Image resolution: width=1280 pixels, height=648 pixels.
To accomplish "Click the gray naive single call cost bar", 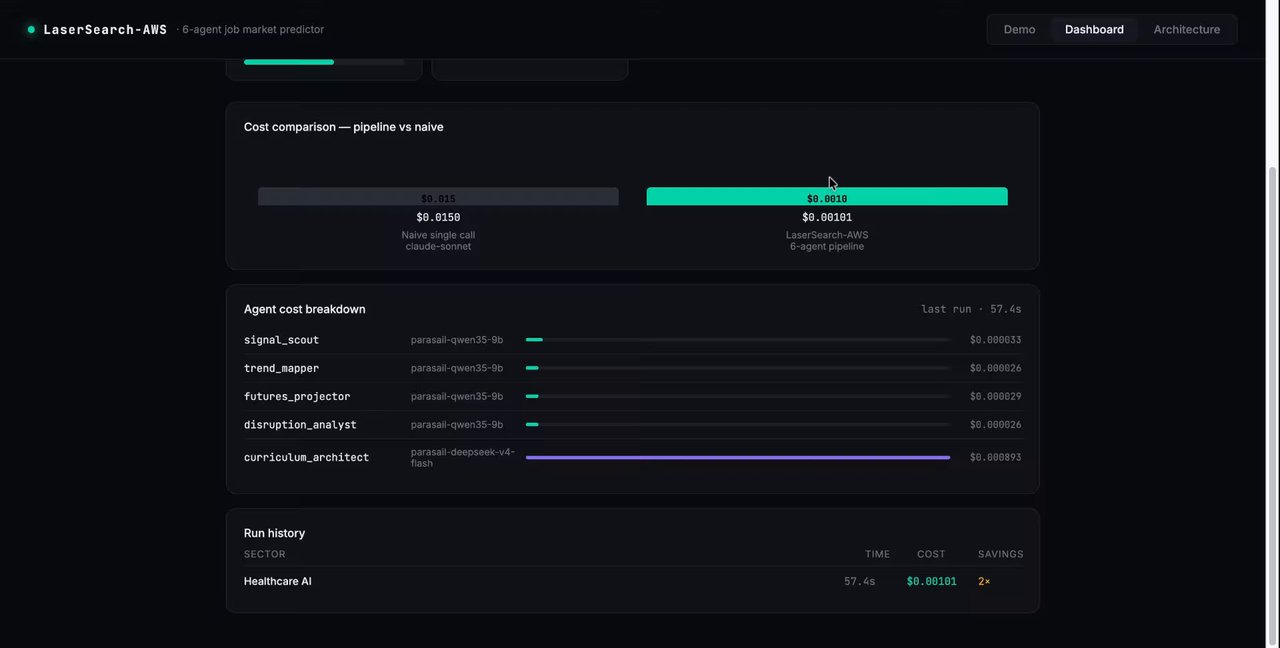I will pyautogui.click(x=438, y=196).
